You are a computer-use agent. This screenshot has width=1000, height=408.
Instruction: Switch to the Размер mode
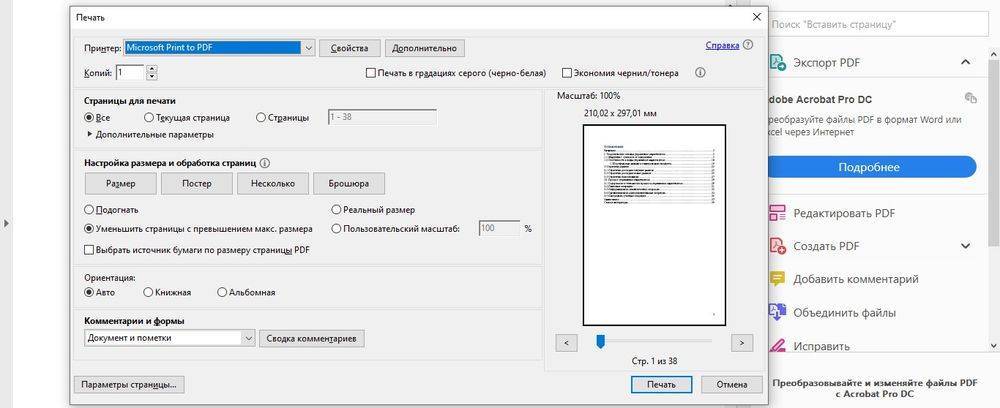click(121, 184)
